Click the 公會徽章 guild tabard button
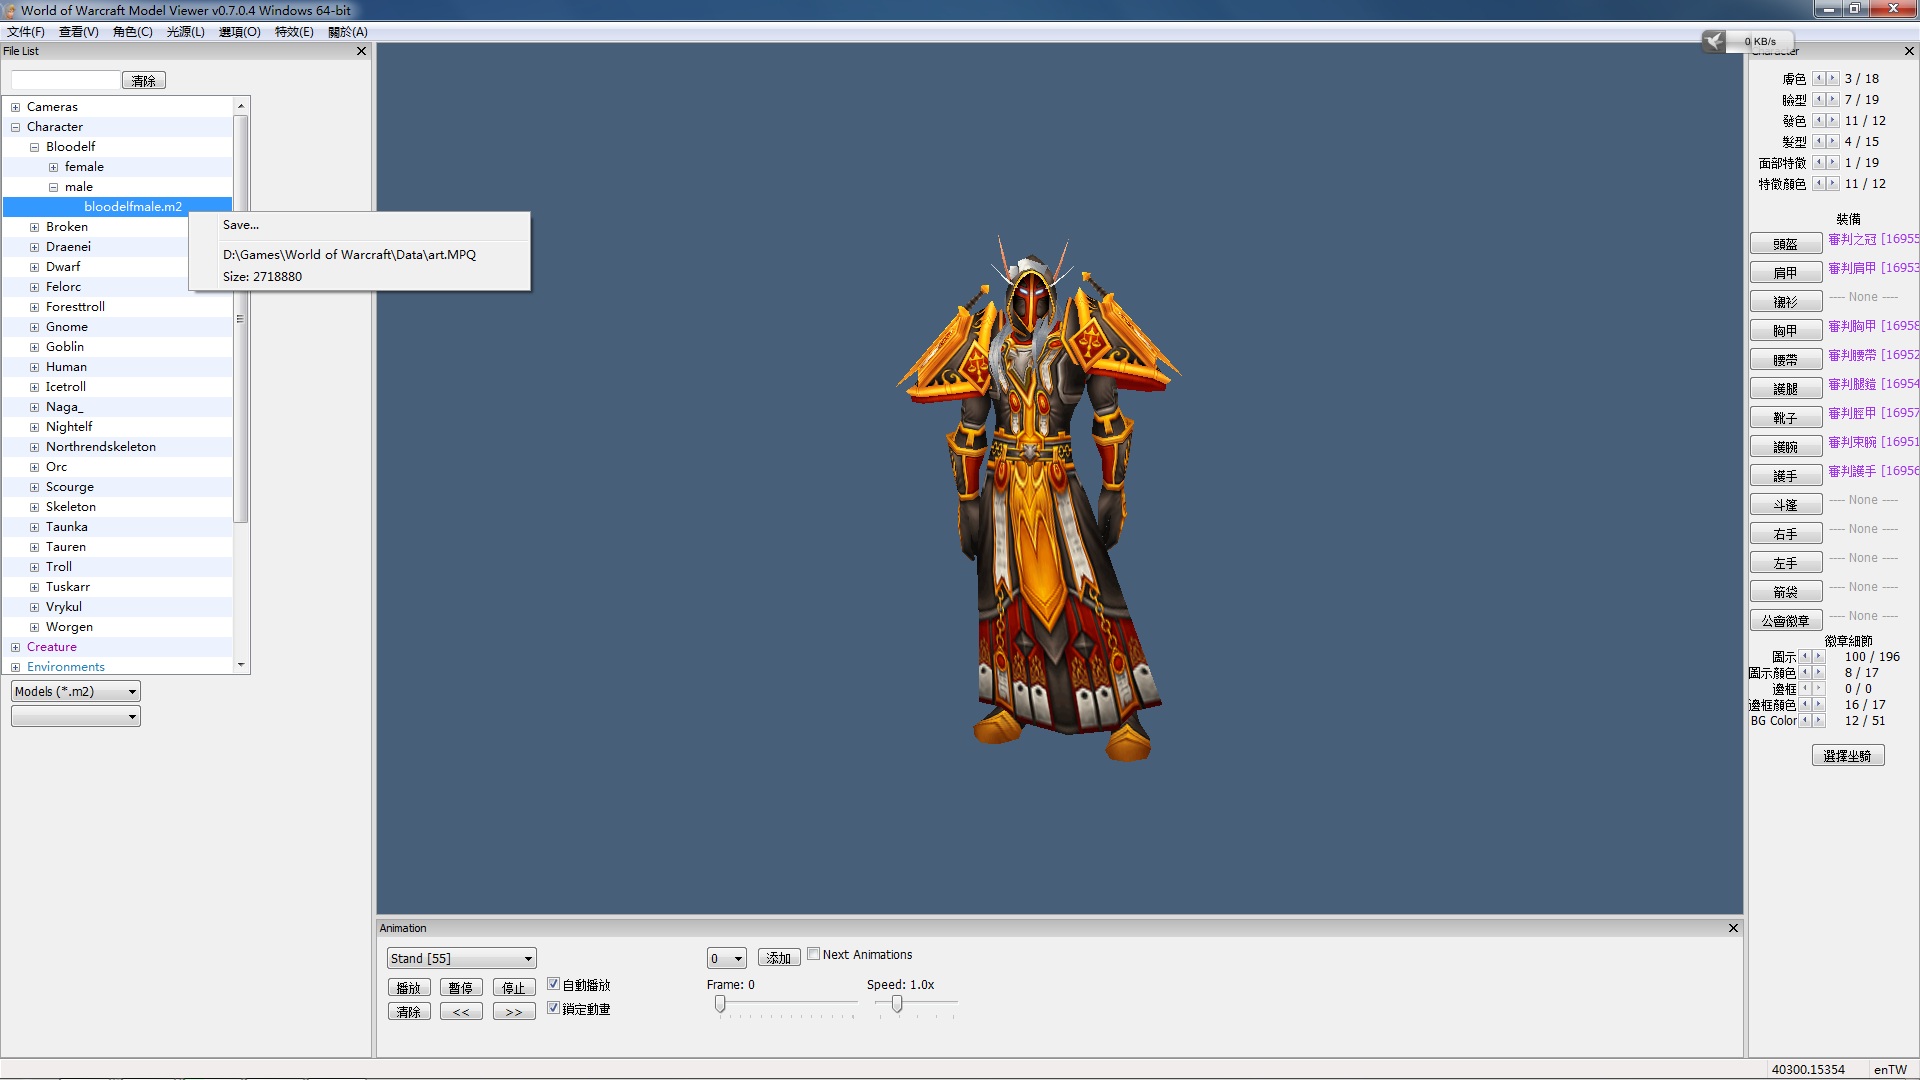Image resolution: width=1920 pixels, height=1080 pixels. point(1786,620)
